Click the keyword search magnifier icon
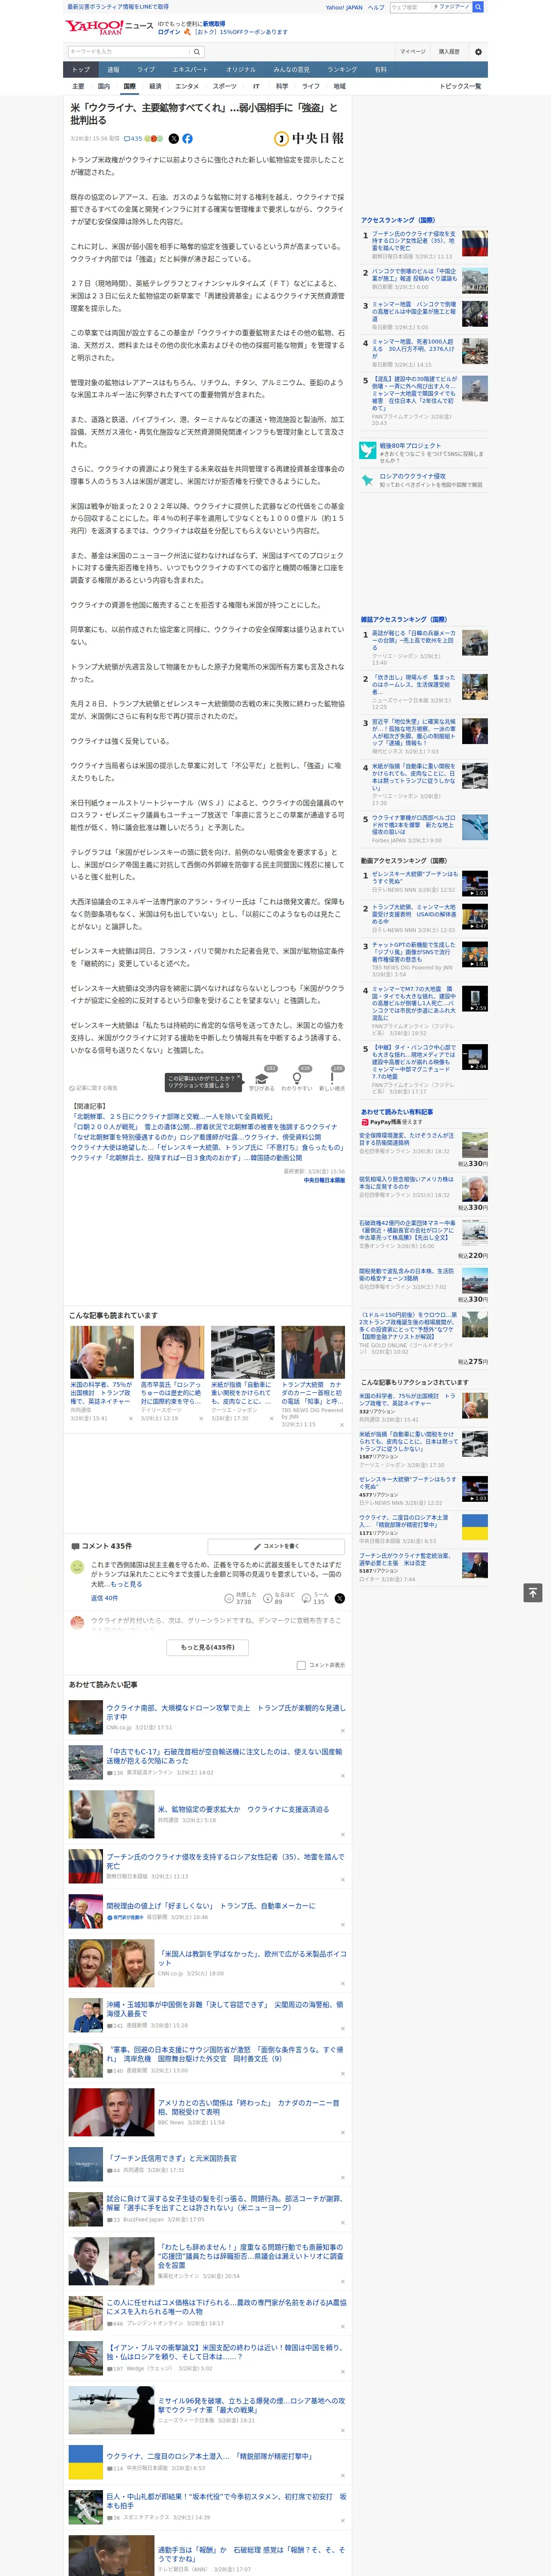 [198, 51]
